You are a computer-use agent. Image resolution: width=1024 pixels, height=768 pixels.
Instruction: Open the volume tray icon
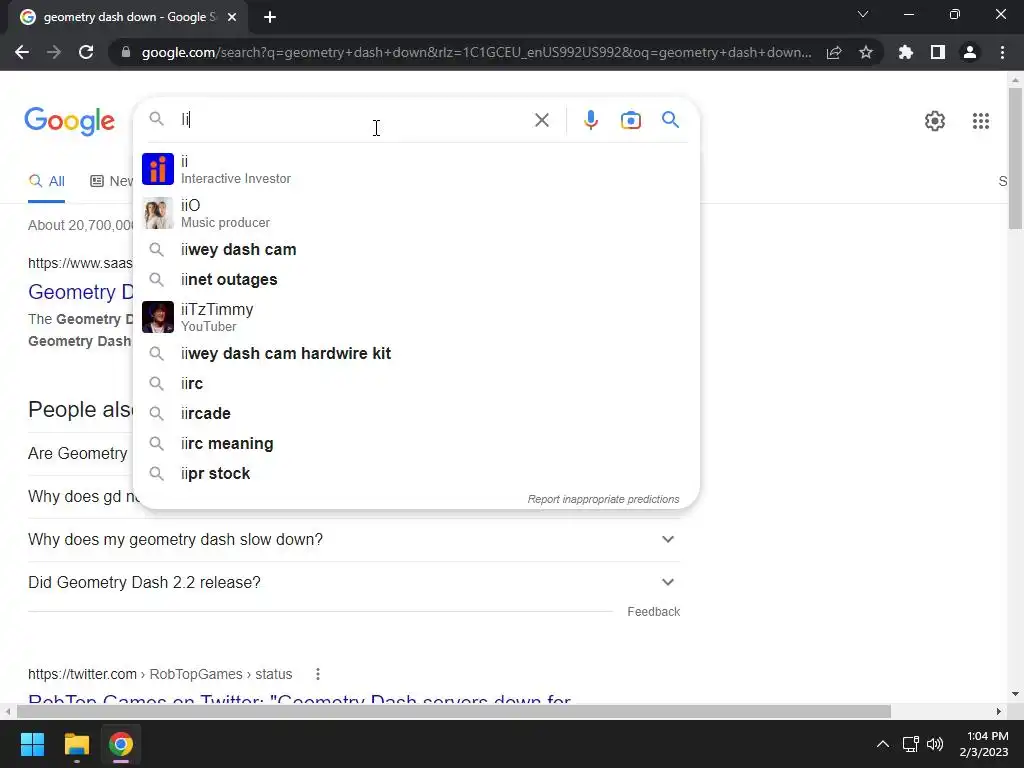935,744
